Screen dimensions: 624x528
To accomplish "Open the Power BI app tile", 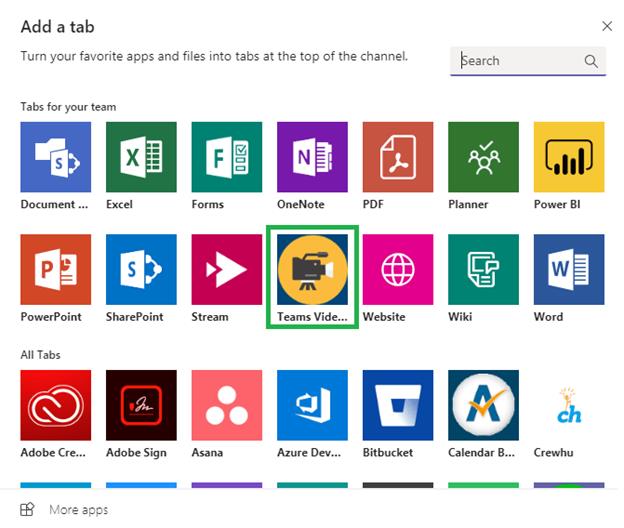I will point(569,157).
